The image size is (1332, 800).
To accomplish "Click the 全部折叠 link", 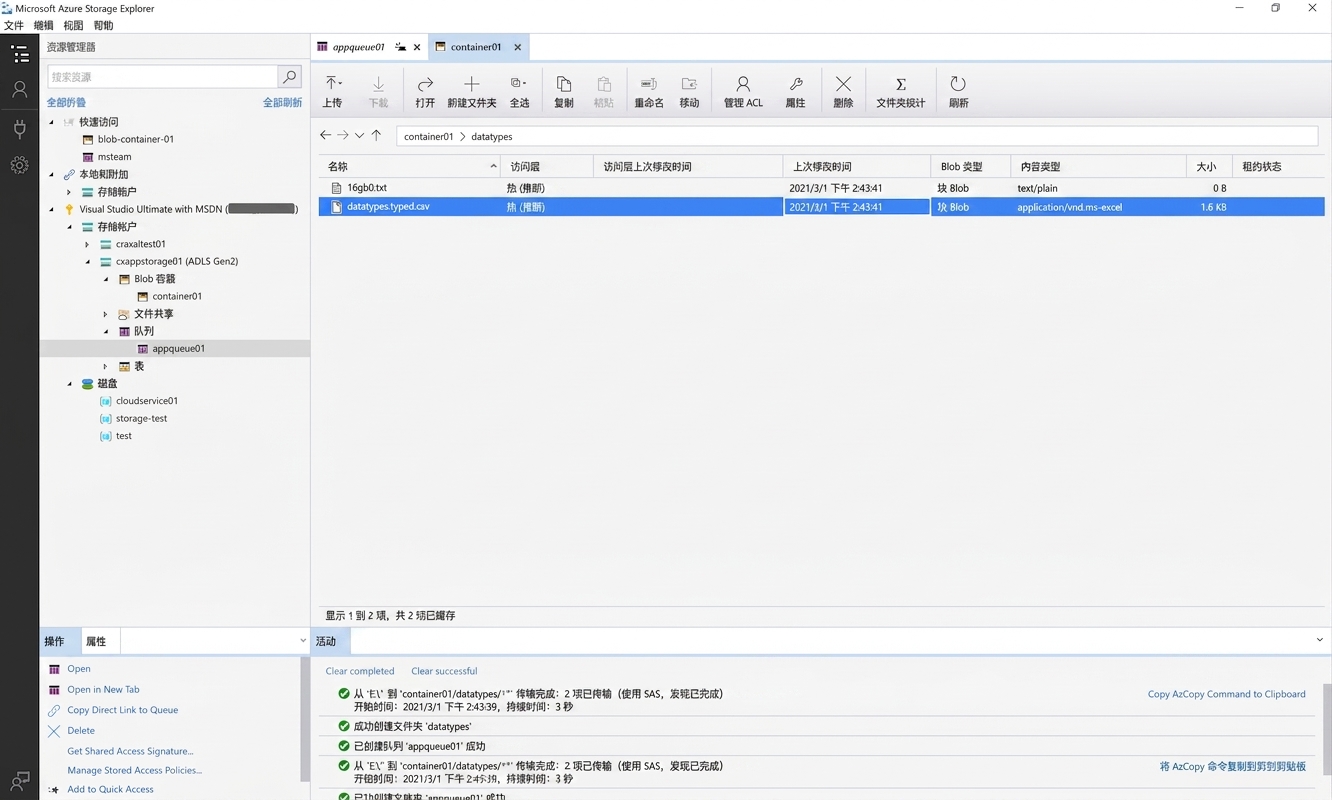I will click(66, 102).
